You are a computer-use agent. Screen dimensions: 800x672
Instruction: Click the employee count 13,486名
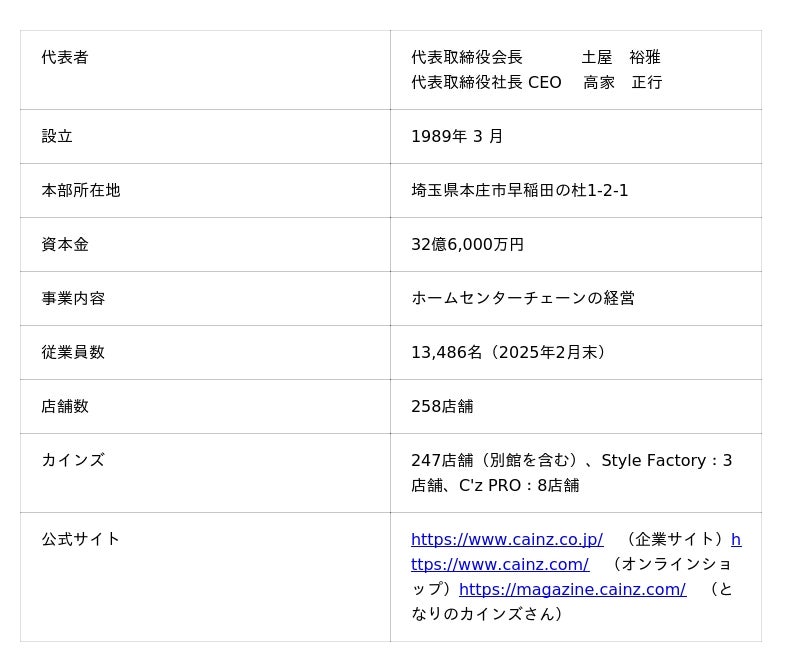coord(447,352)
